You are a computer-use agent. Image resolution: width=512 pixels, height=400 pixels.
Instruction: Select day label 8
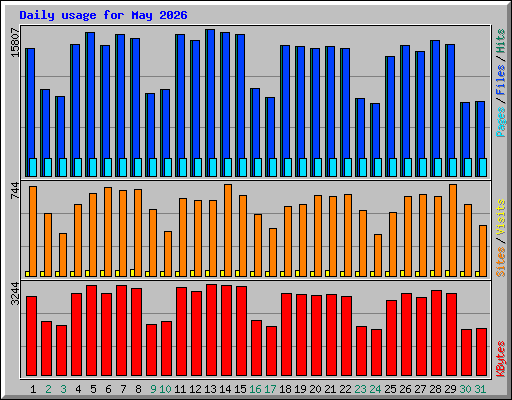(x=138, y=389)
